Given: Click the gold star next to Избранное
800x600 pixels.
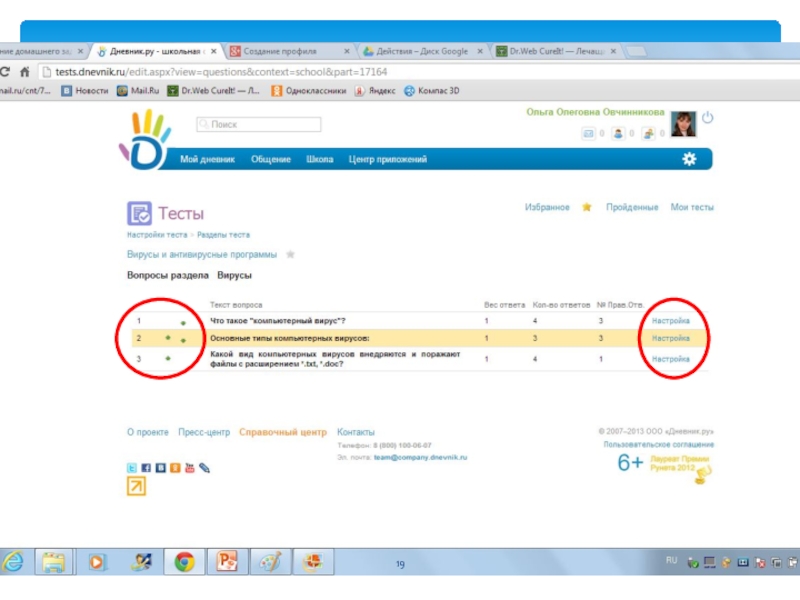Looking at the screenshot, I should [x=587, y=207].
